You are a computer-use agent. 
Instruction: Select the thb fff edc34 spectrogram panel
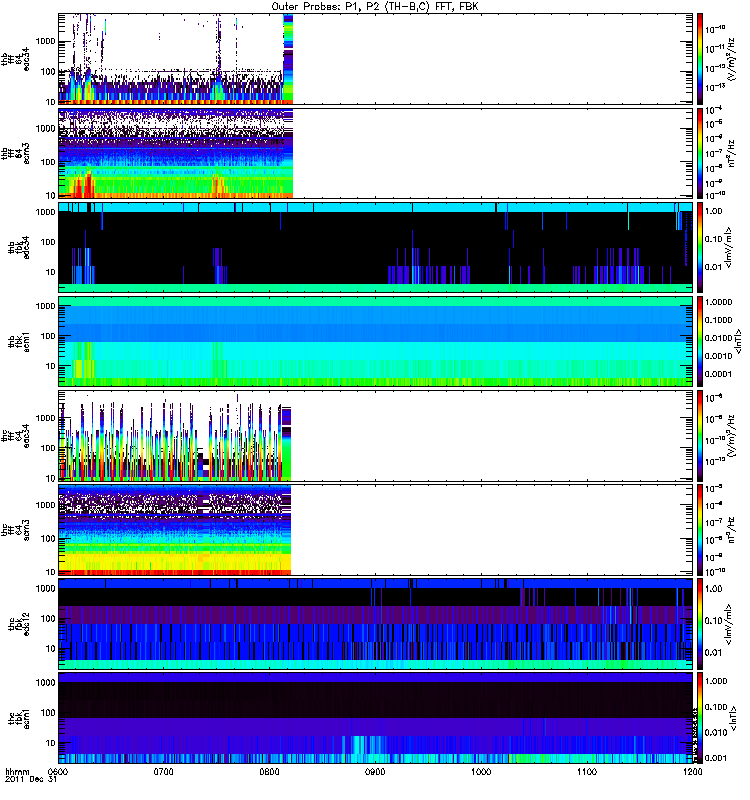pos(376,59)
